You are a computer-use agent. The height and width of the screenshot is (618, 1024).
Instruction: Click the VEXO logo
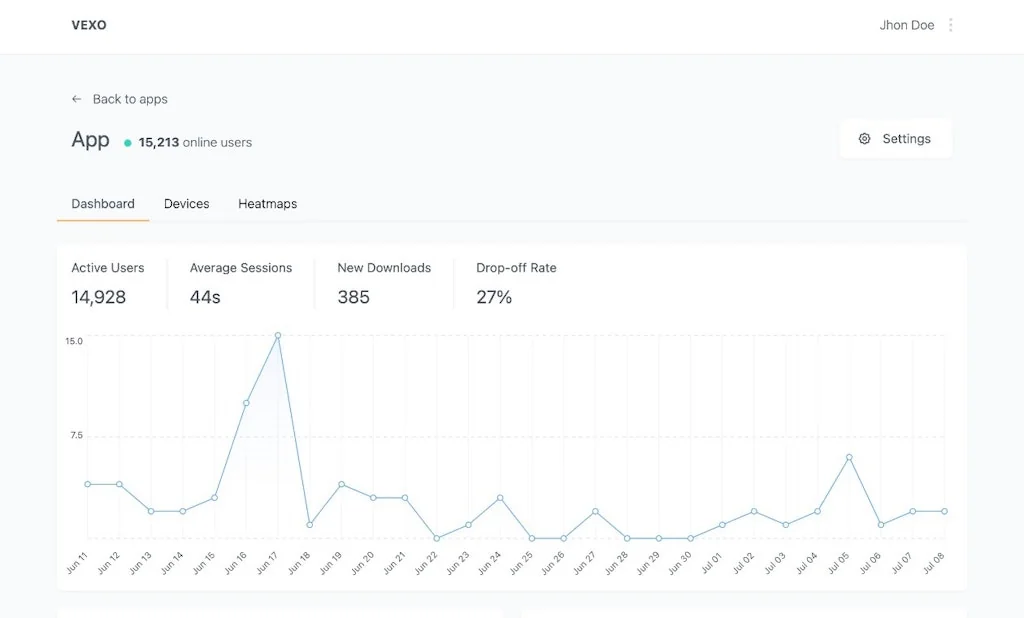pyautogui.click(x=89, y=25)
